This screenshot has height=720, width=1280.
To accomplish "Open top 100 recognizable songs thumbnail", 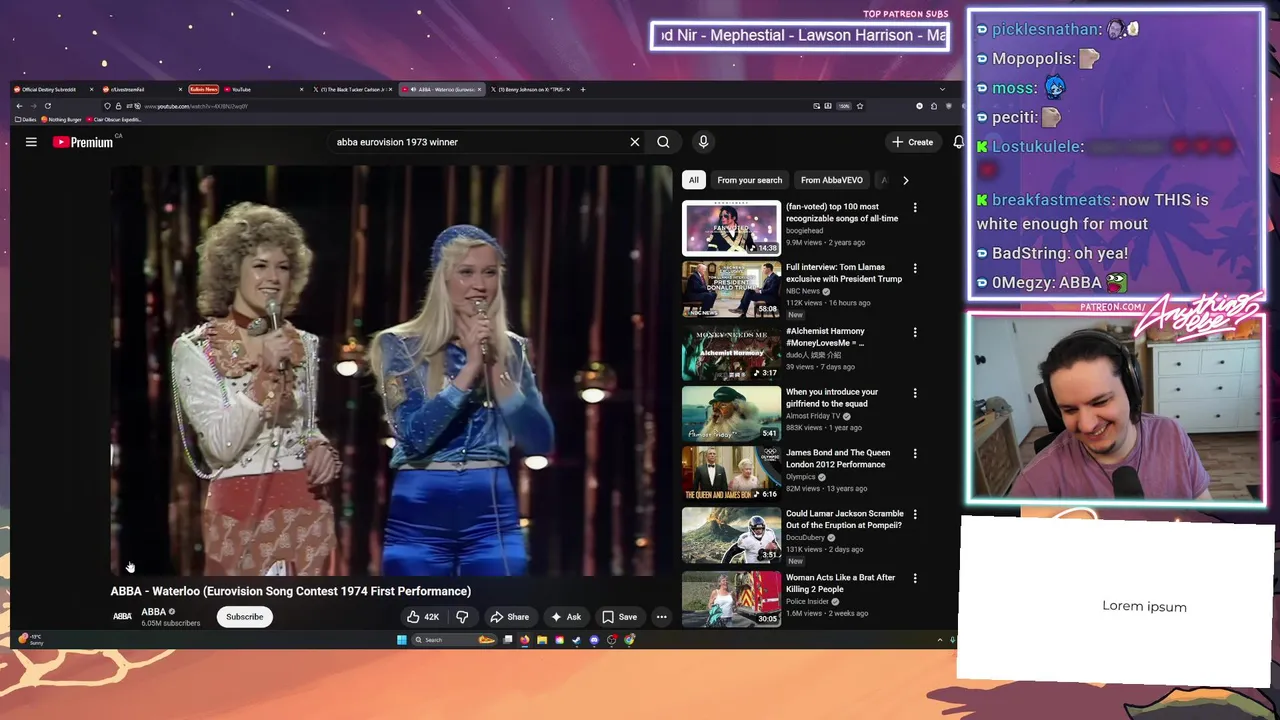I will pyautogui.click(x=731, y=228).
